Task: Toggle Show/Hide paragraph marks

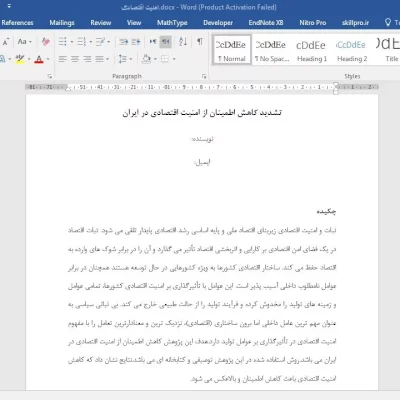Action: [x=200, y=41]
